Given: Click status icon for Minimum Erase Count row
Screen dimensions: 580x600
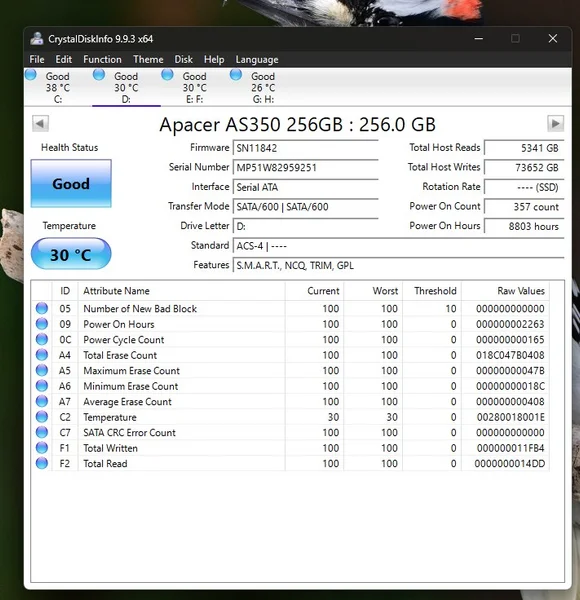Looking at the screenshot, I should 42,386.
